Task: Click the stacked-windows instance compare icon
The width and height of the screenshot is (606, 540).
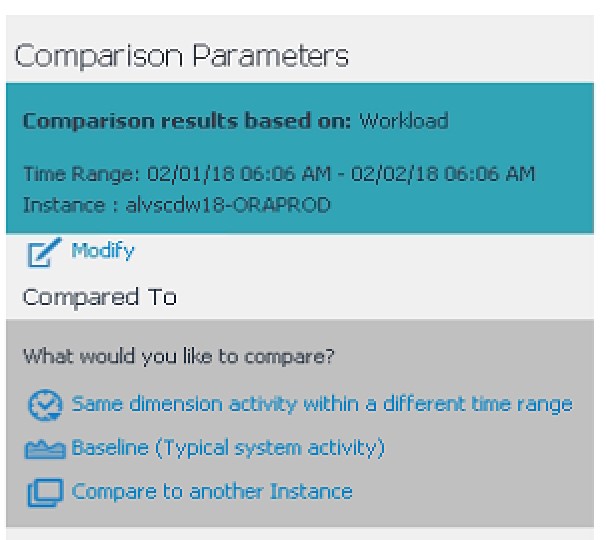Action: point(46,492)
